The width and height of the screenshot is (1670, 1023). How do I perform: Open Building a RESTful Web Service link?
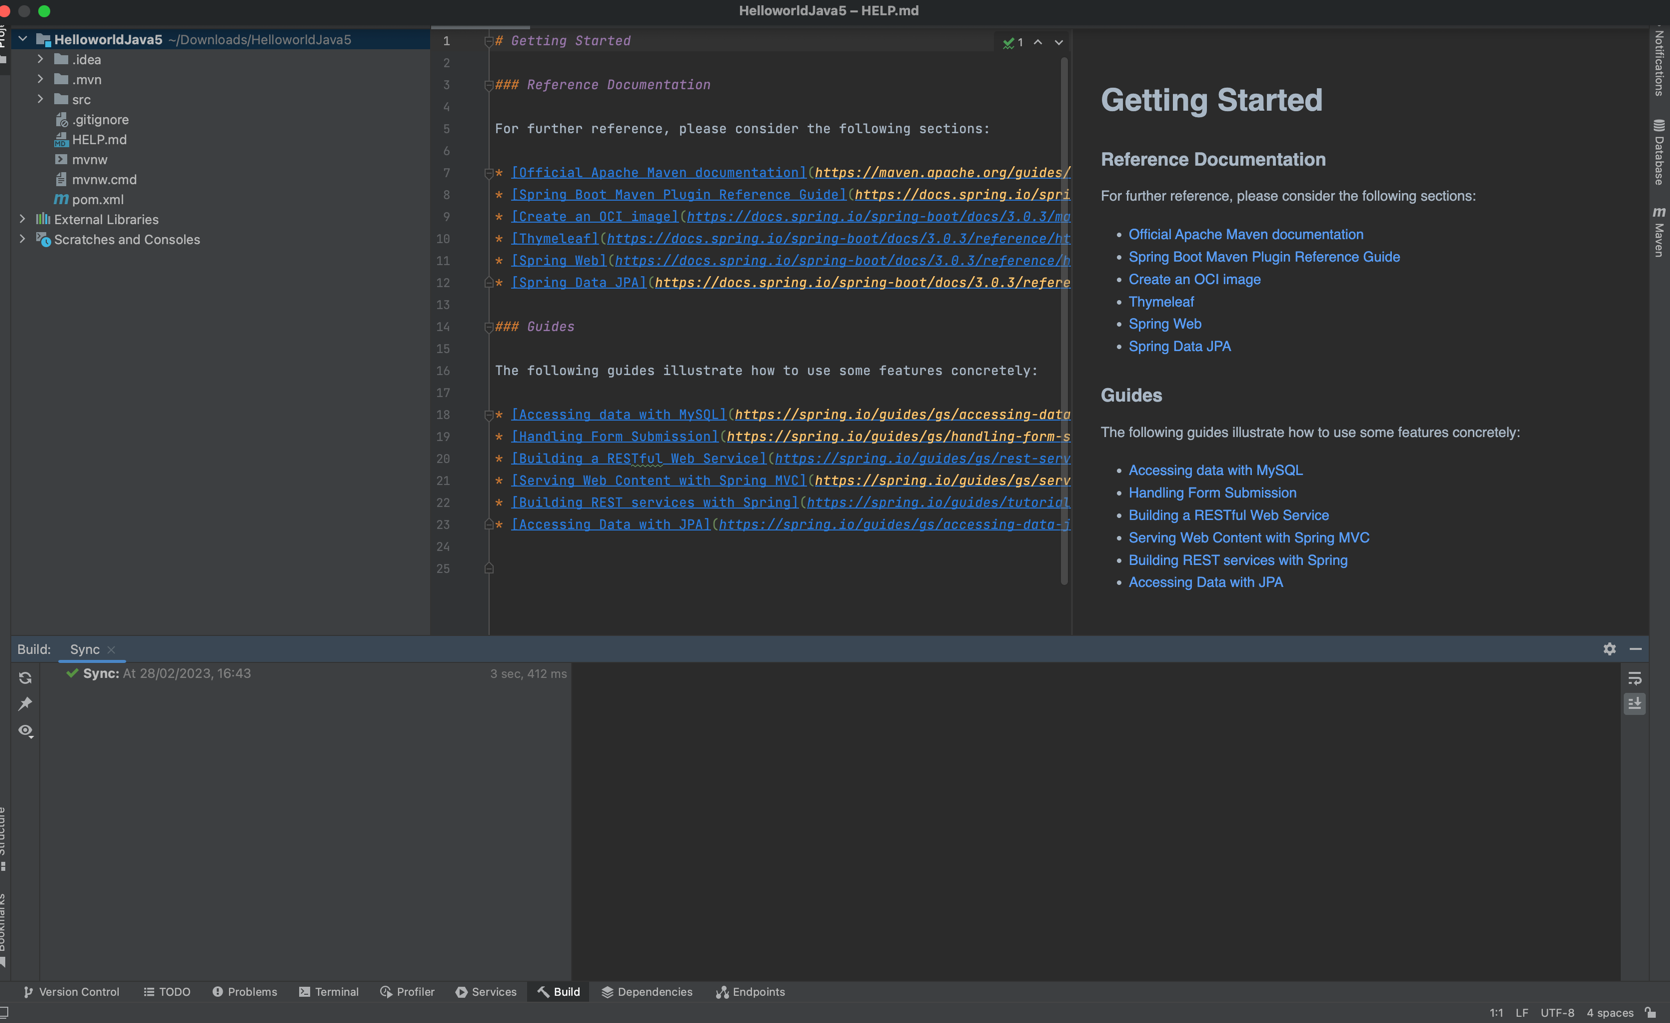click(x=1228, y=515)
